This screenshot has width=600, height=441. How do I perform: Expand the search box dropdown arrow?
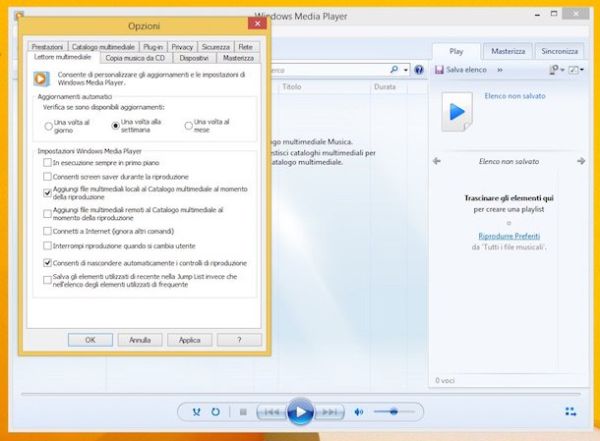405,70
